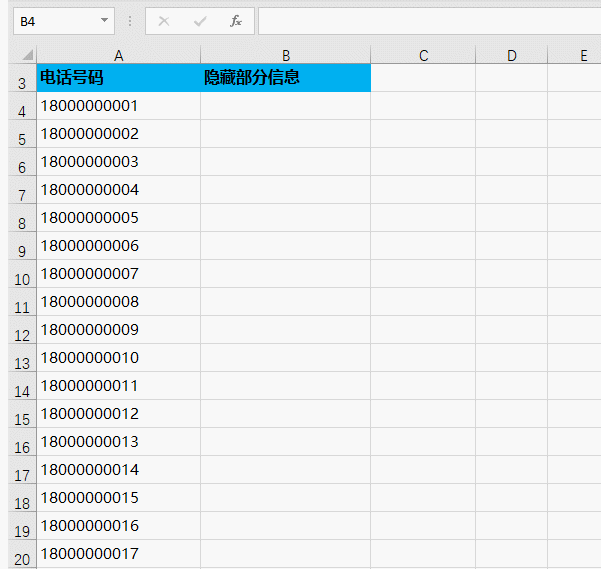The height and width of the screenshot is (569, 601).
Task: Select column D header
Action: pyautogui.click(x=512, y=56)
